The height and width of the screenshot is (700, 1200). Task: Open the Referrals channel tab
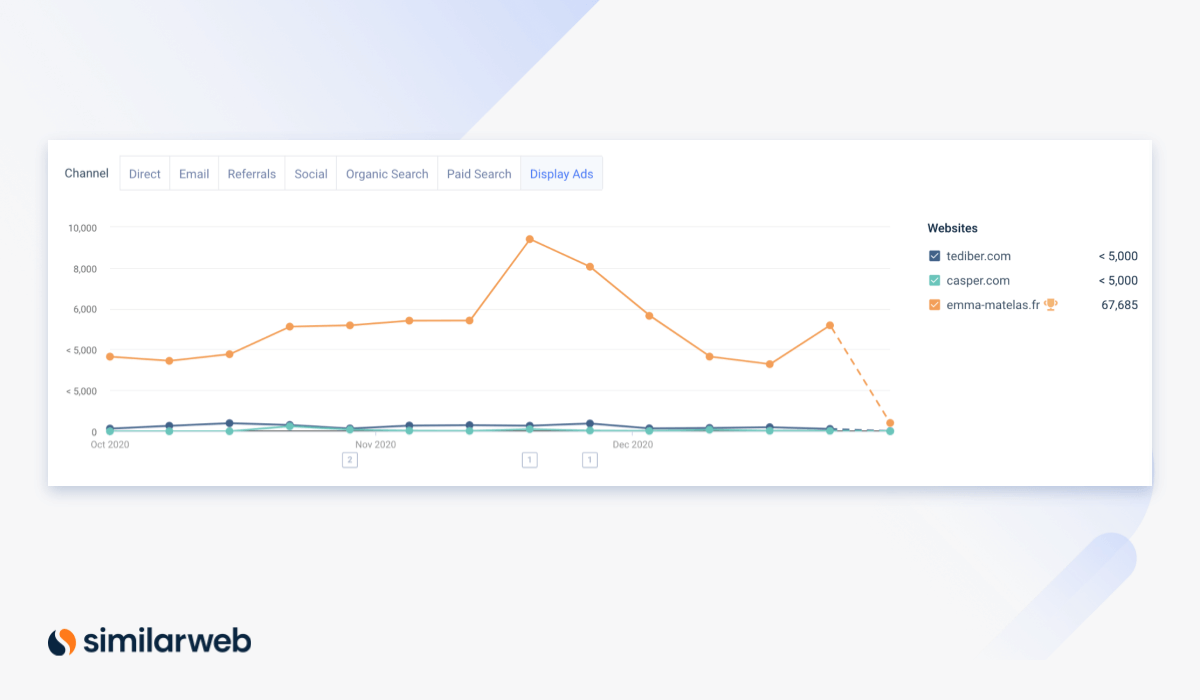(x=251, y=174)
